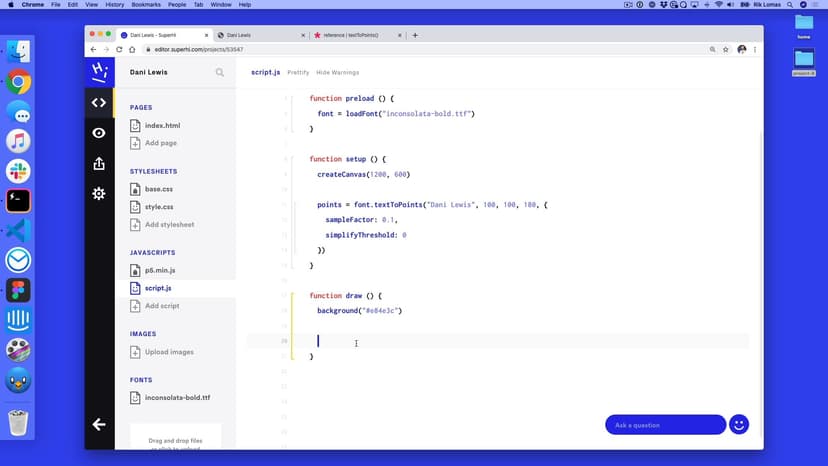This screenshot has width=828, height=466.
Task: Click Add stylesheet link
Action: [x=169, y=224]
